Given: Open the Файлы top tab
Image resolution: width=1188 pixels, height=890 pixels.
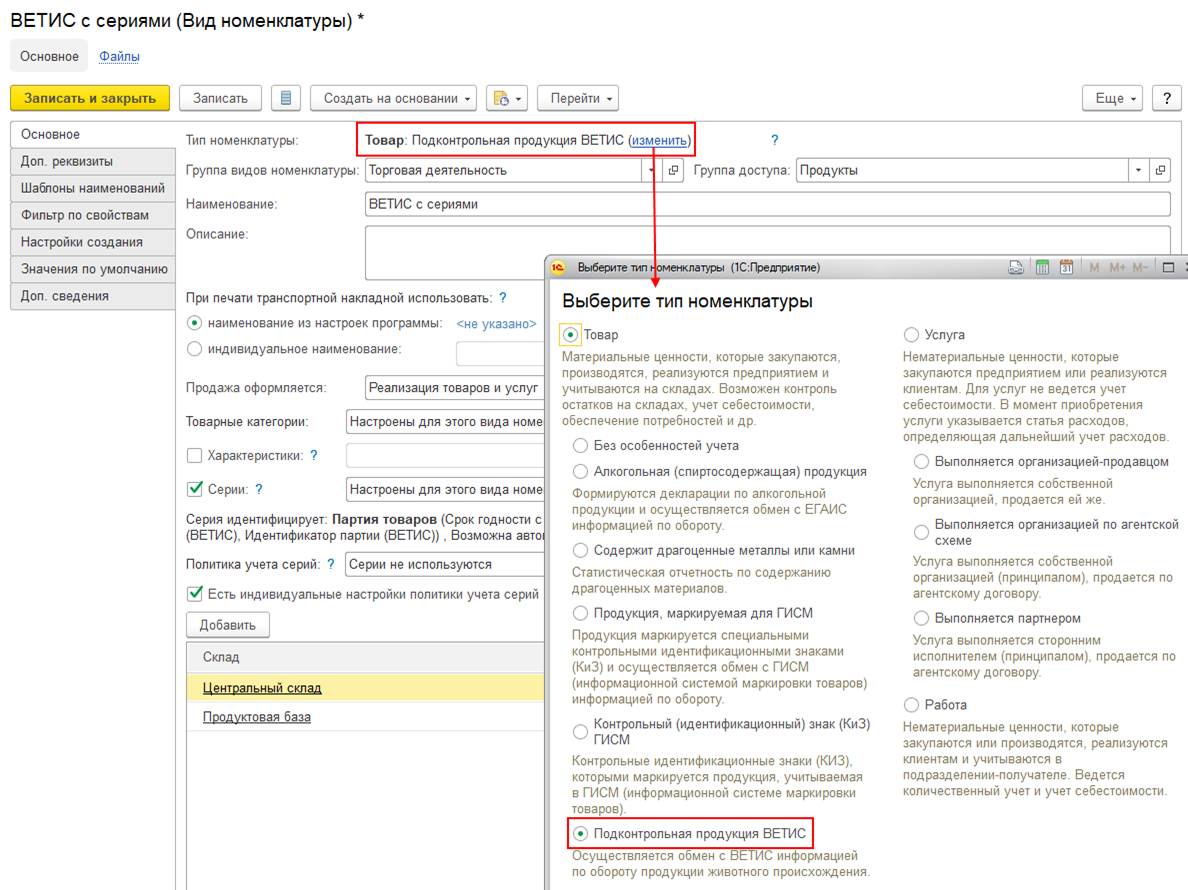Looking at the screenshot, I should tap(120, 57).
